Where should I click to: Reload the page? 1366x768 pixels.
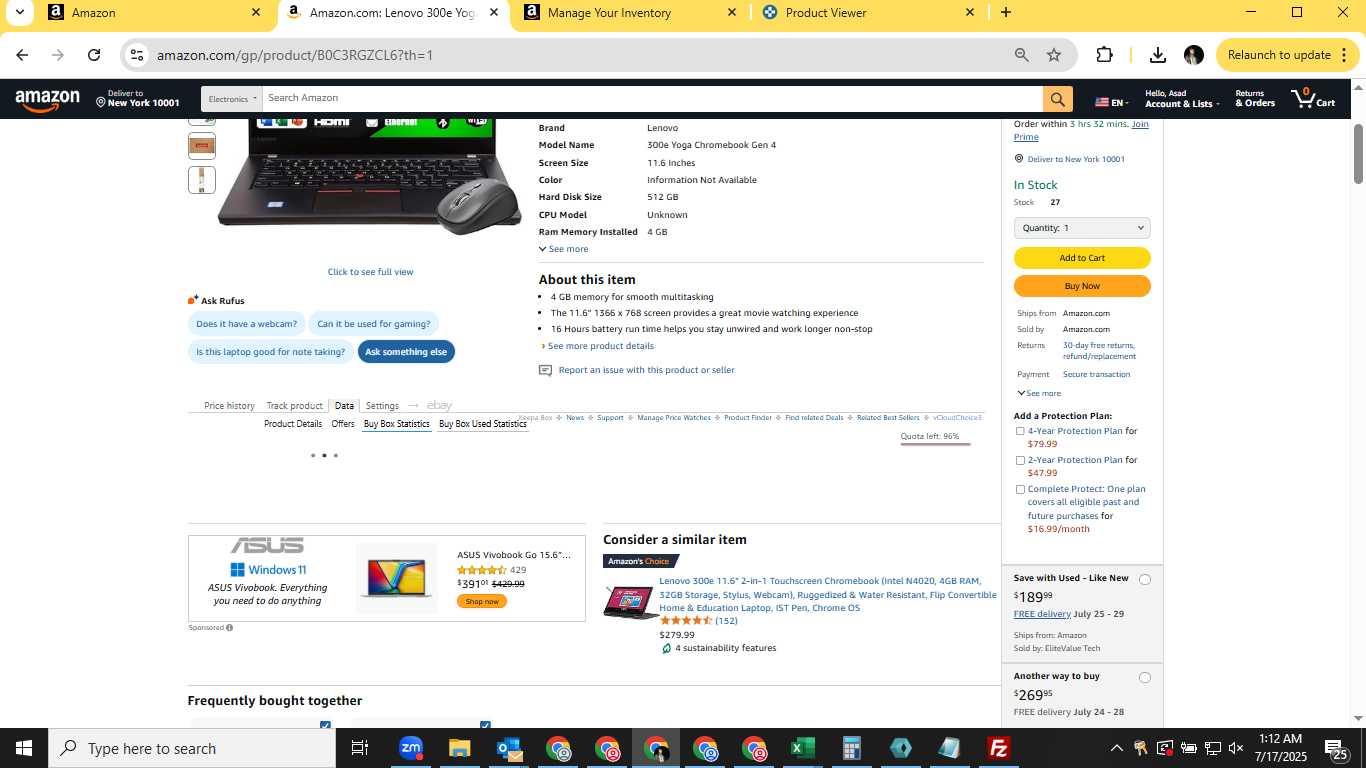tap(94, 55)
